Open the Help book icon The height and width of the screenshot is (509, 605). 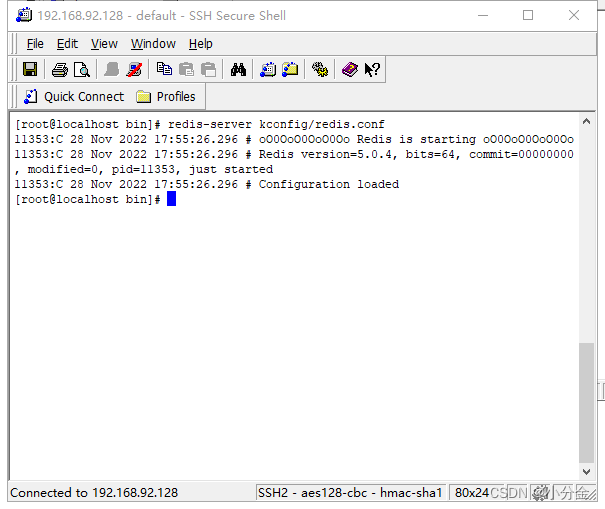click(x=350, y=70)
